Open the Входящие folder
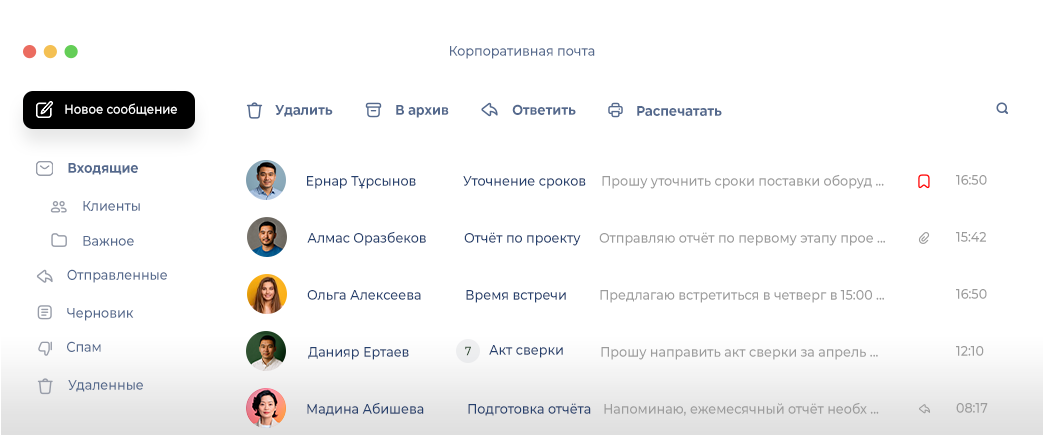Viewport: 1044px width, 436px height. pyautogui.click(x=102, y=168)
